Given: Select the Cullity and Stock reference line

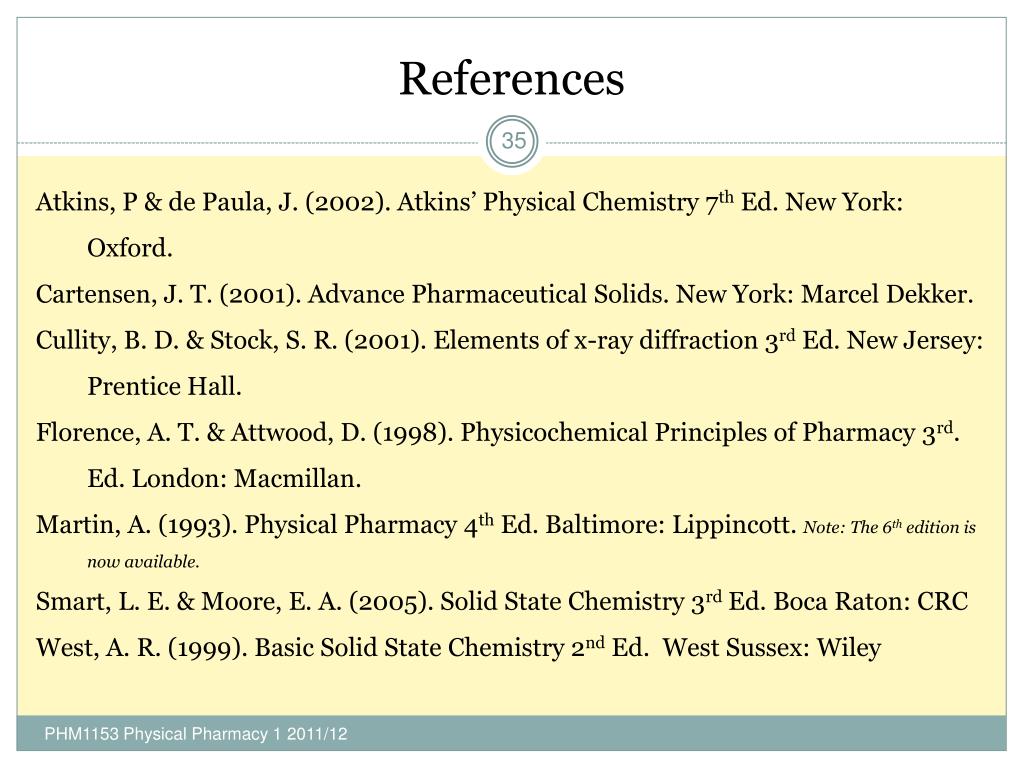Looking at the screenshot, I should point(509,340).
